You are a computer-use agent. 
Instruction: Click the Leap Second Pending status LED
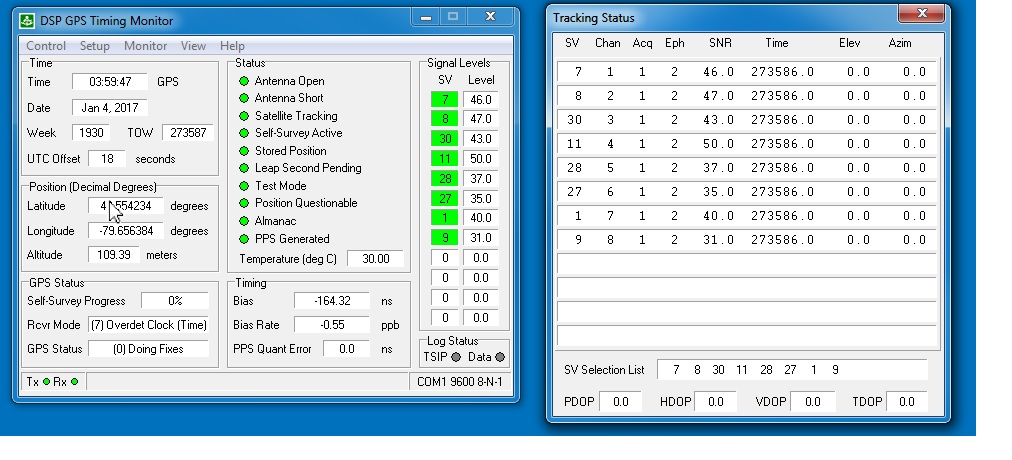[244, 168]
